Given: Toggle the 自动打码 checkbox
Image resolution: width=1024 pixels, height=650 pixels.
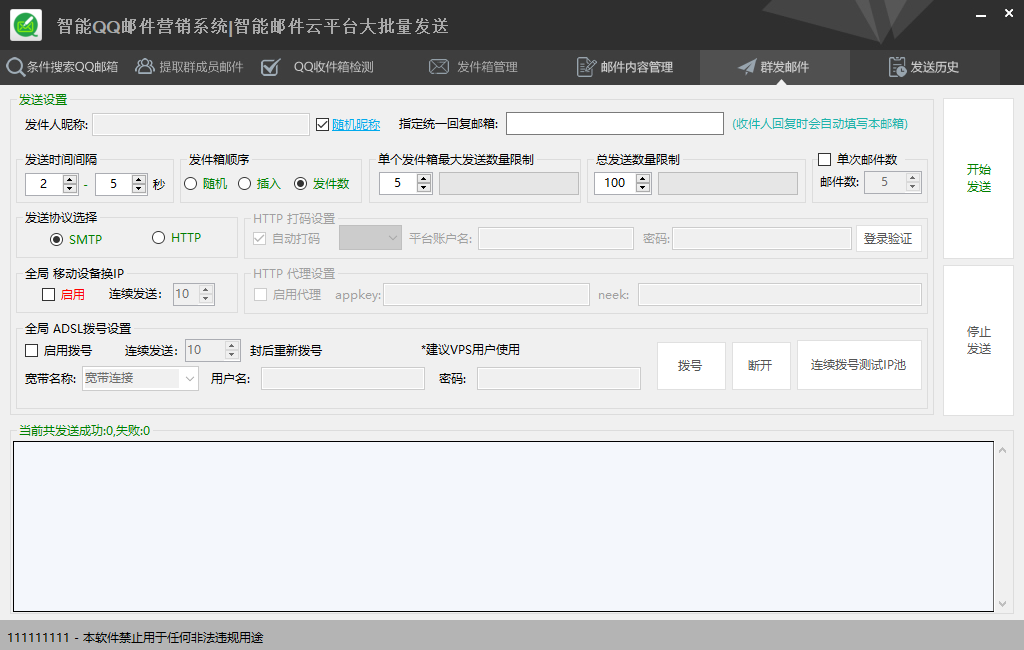Looking at the screenshot, I should [x=259, y=238].
